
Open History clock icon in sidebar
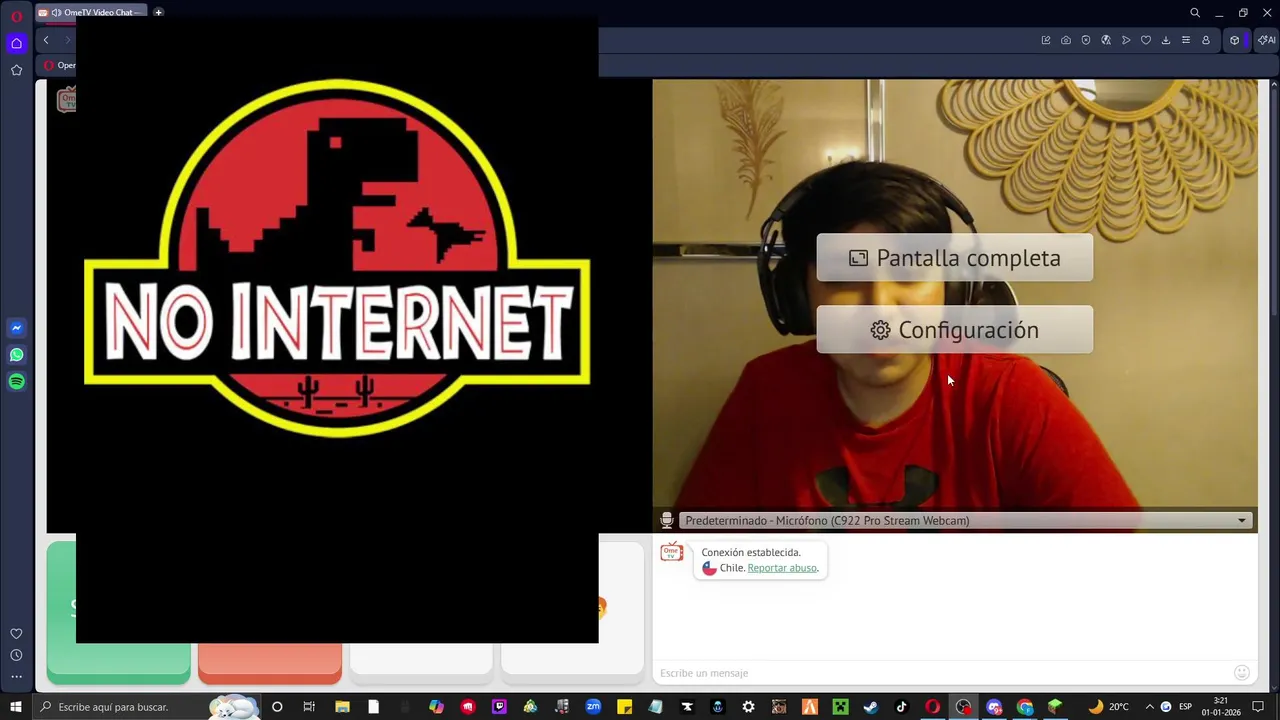[x=16, y=655]
